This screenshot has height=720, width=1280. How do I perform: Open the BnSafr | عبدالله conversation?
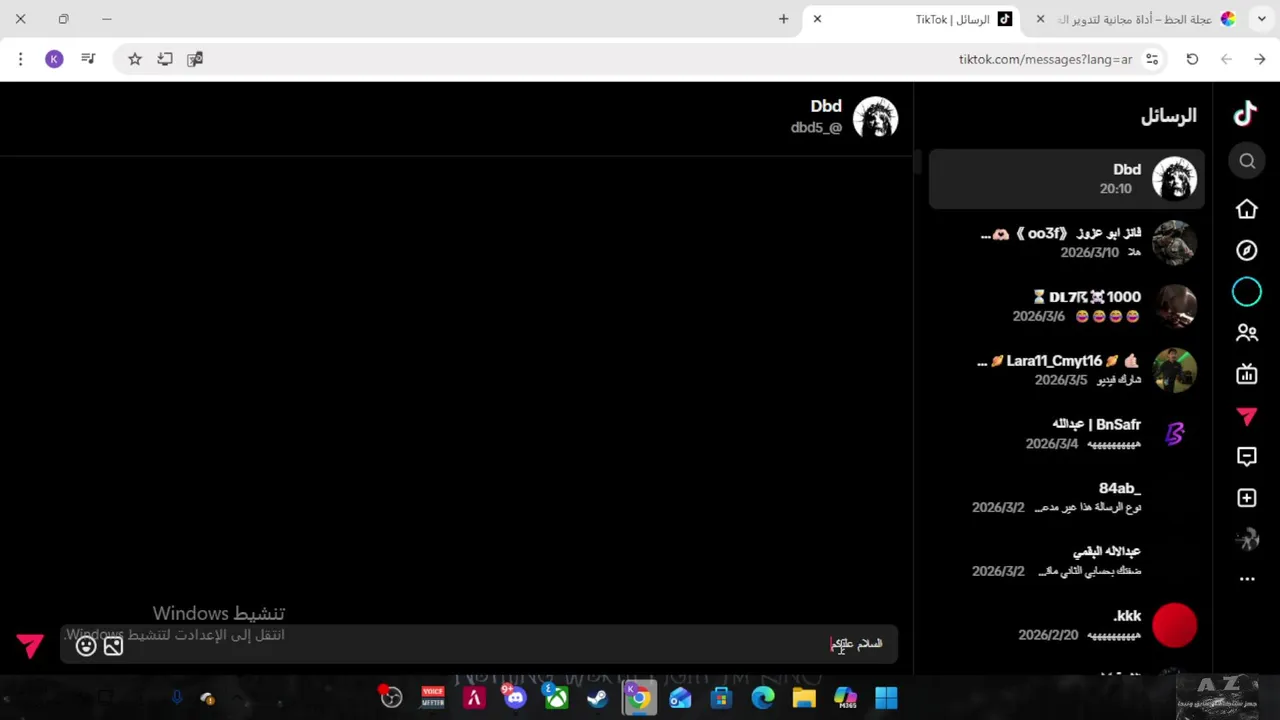click(1066, 433)
